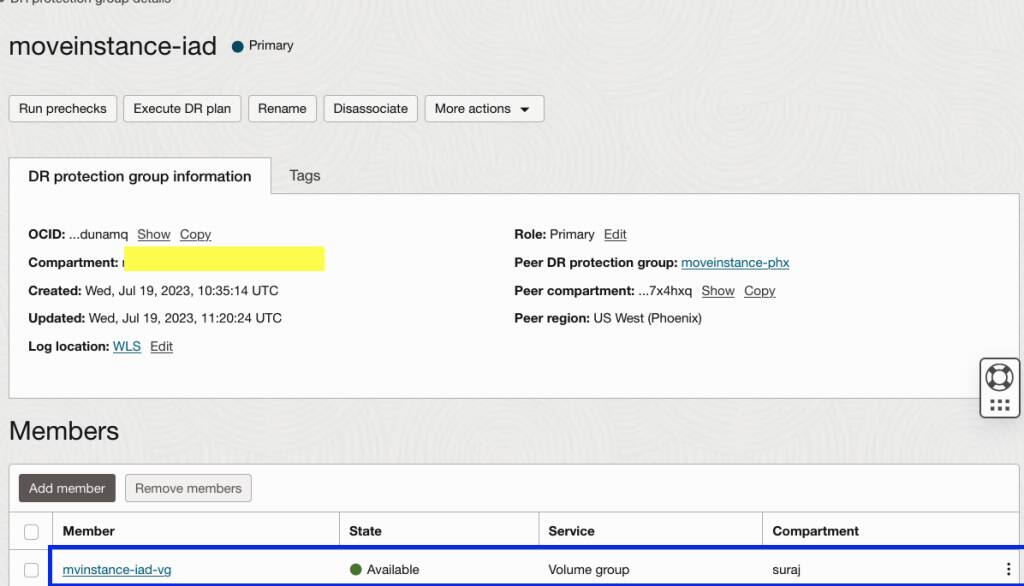This screenshot has width=1024, height=586.
Task: Show the full peer compartment ID
Action: point(718,291)
